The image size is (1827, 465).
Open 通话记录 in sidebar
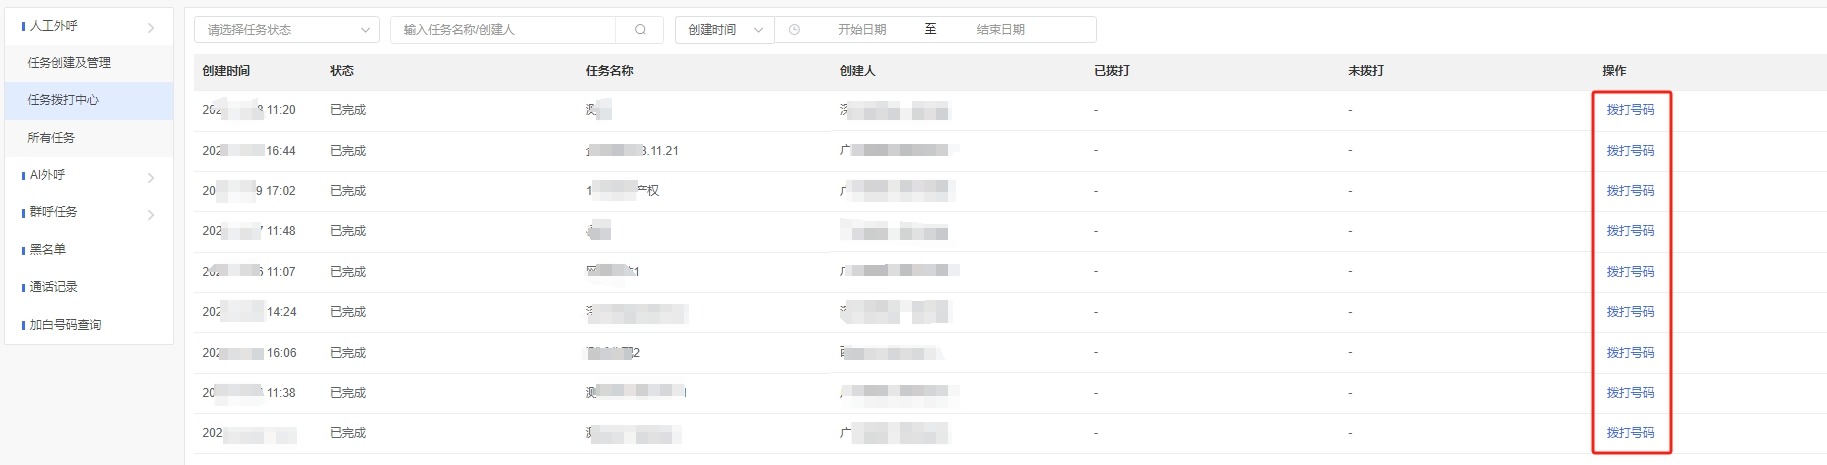[x=53, y=287]
